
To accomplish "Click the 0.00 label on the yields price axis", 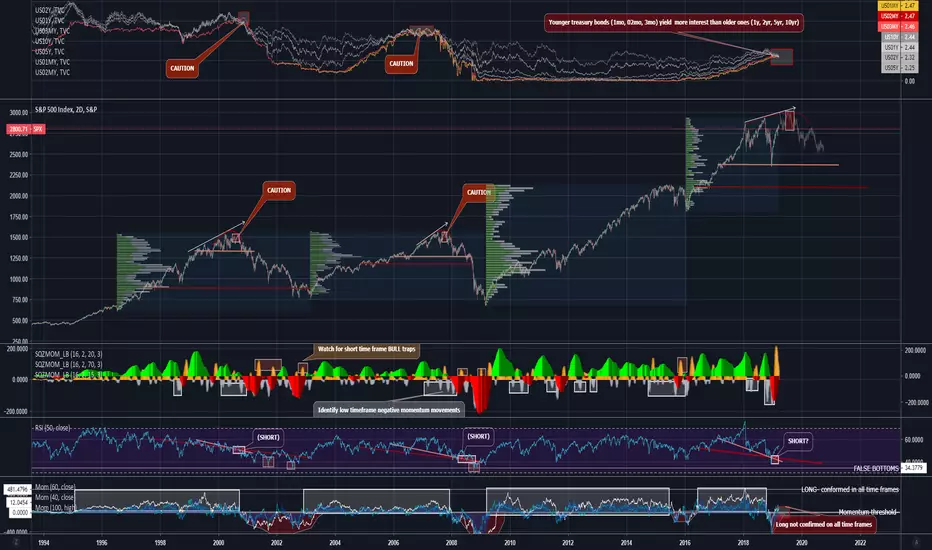I will point(909,81).
